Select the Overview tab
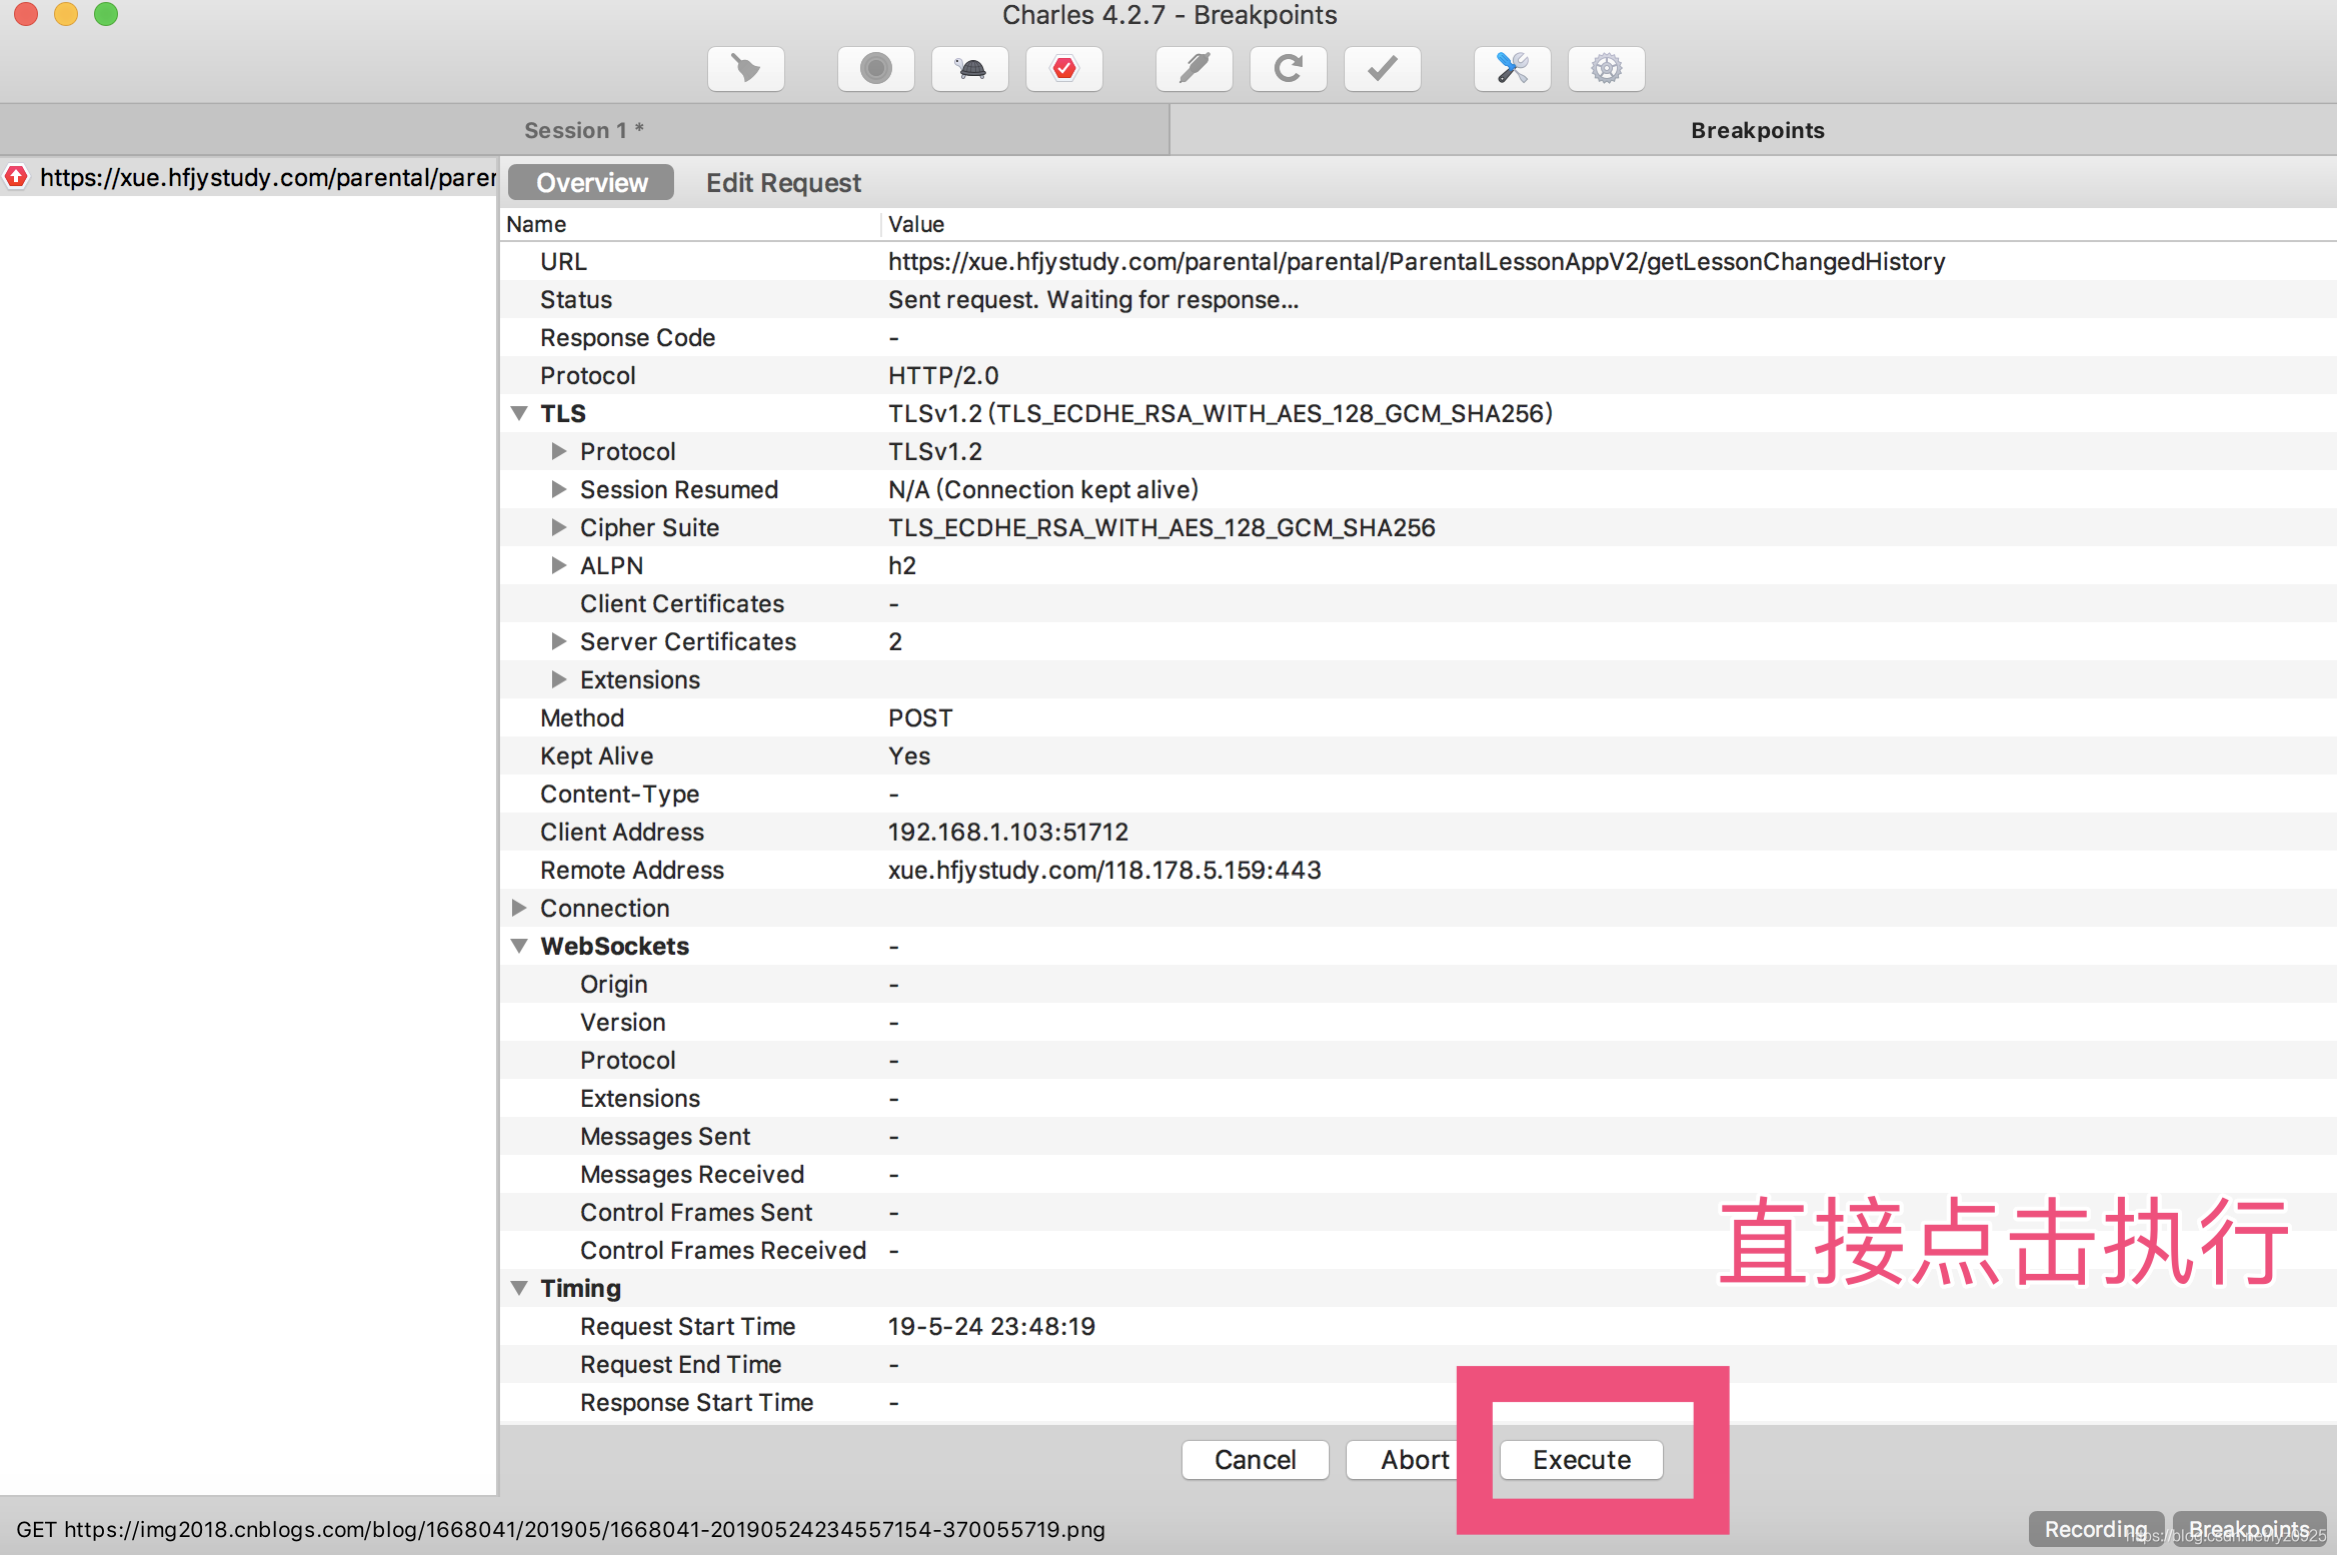 pyautogui.click(x=591, y=183)
